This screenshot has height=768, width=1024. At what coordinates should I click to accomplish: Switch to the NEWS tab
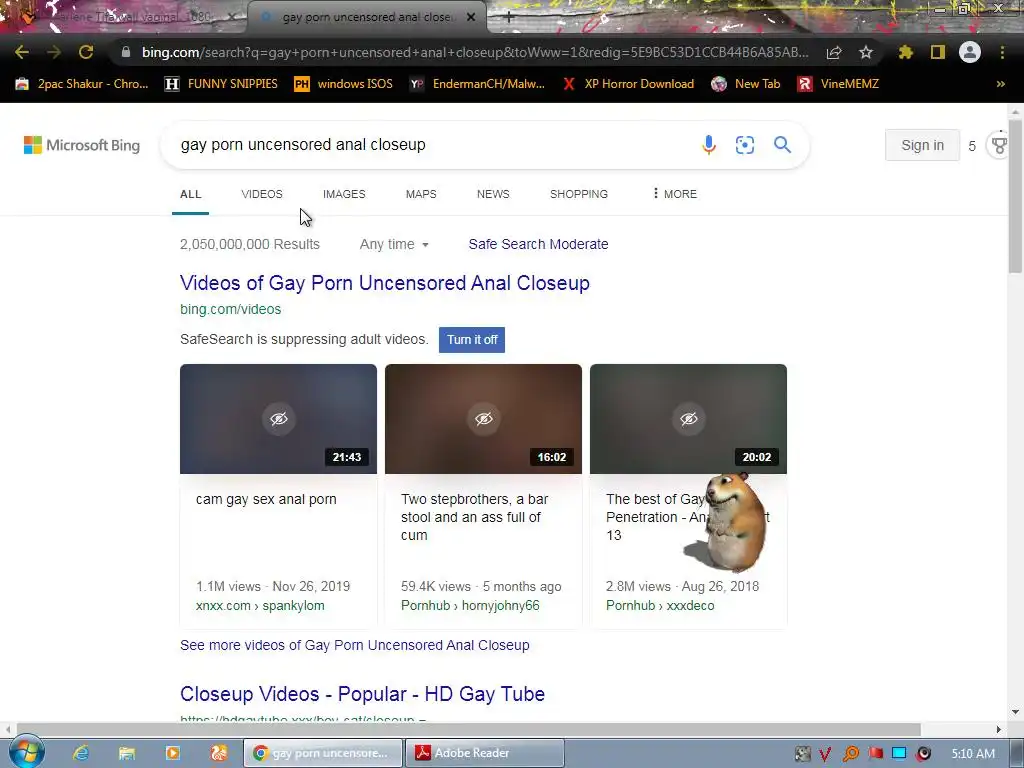click(x=493, y=194)
